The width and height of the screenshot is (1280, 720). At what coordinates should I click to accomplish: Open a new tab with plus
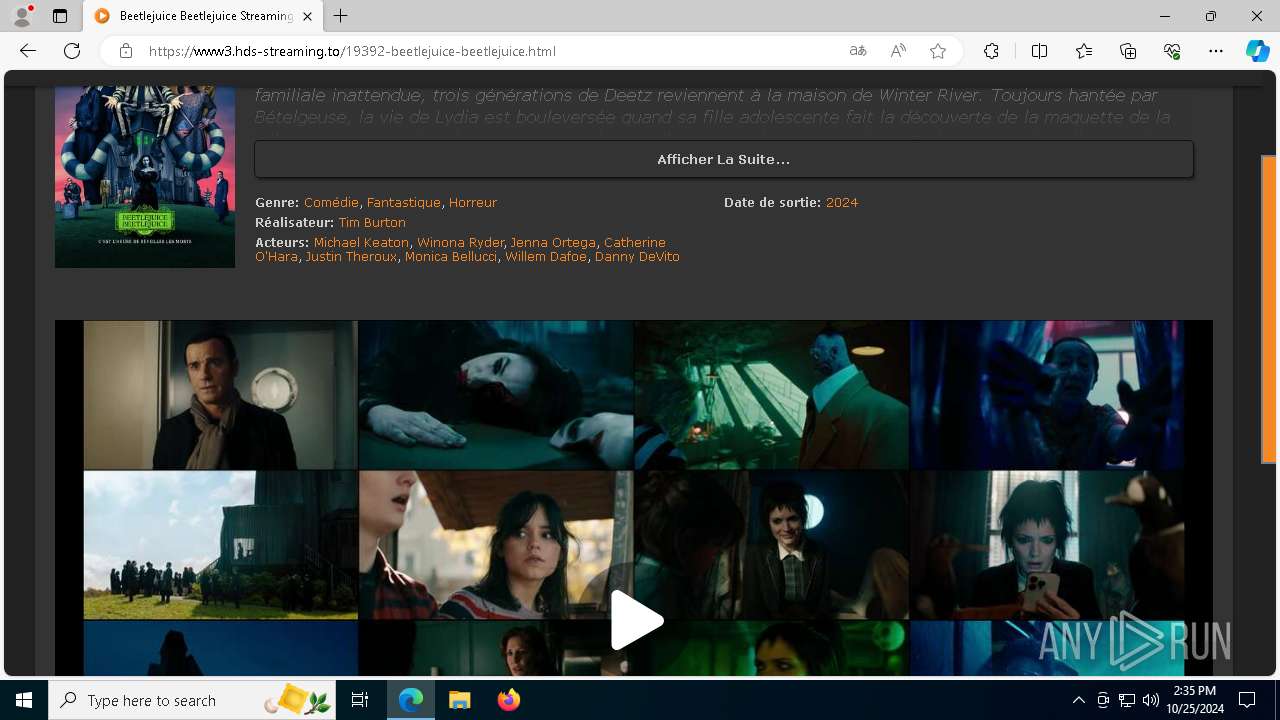click(x=341, y=16)
